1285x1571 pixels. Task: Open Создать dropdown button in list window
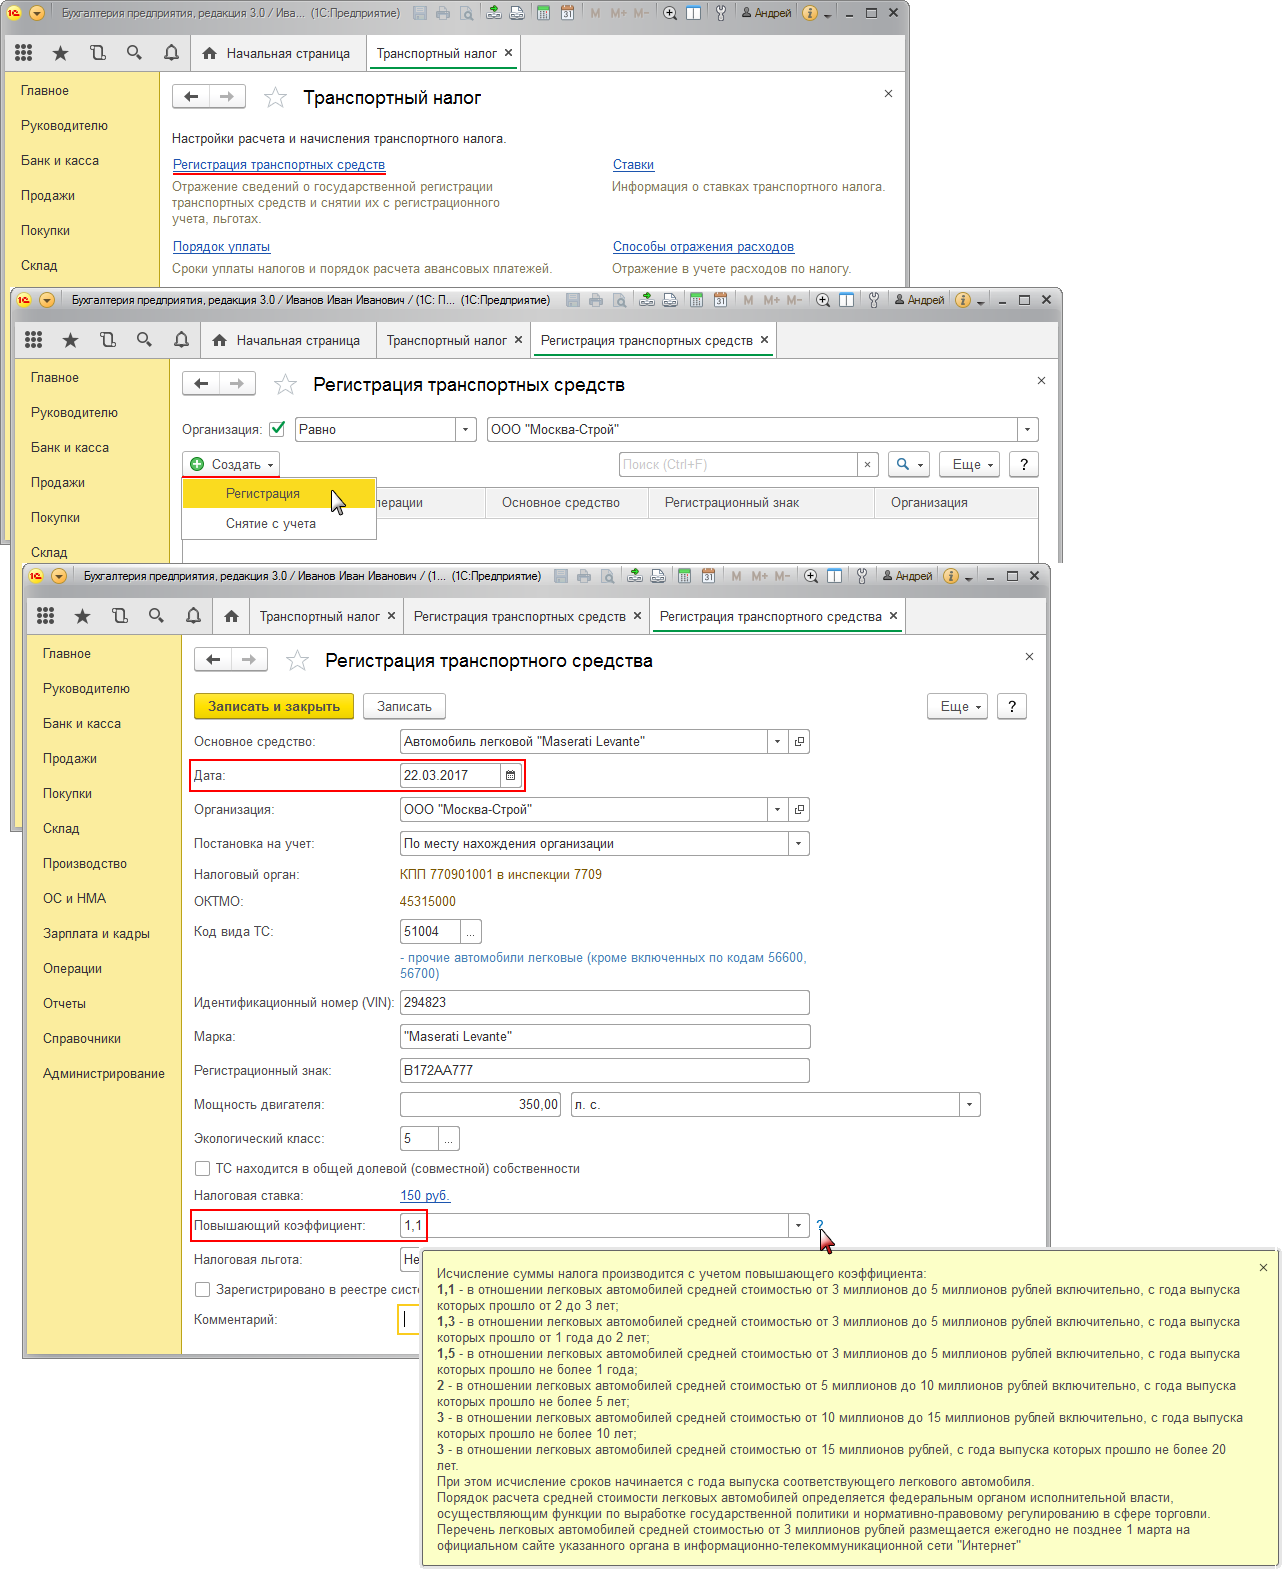[x=231, y=464]
